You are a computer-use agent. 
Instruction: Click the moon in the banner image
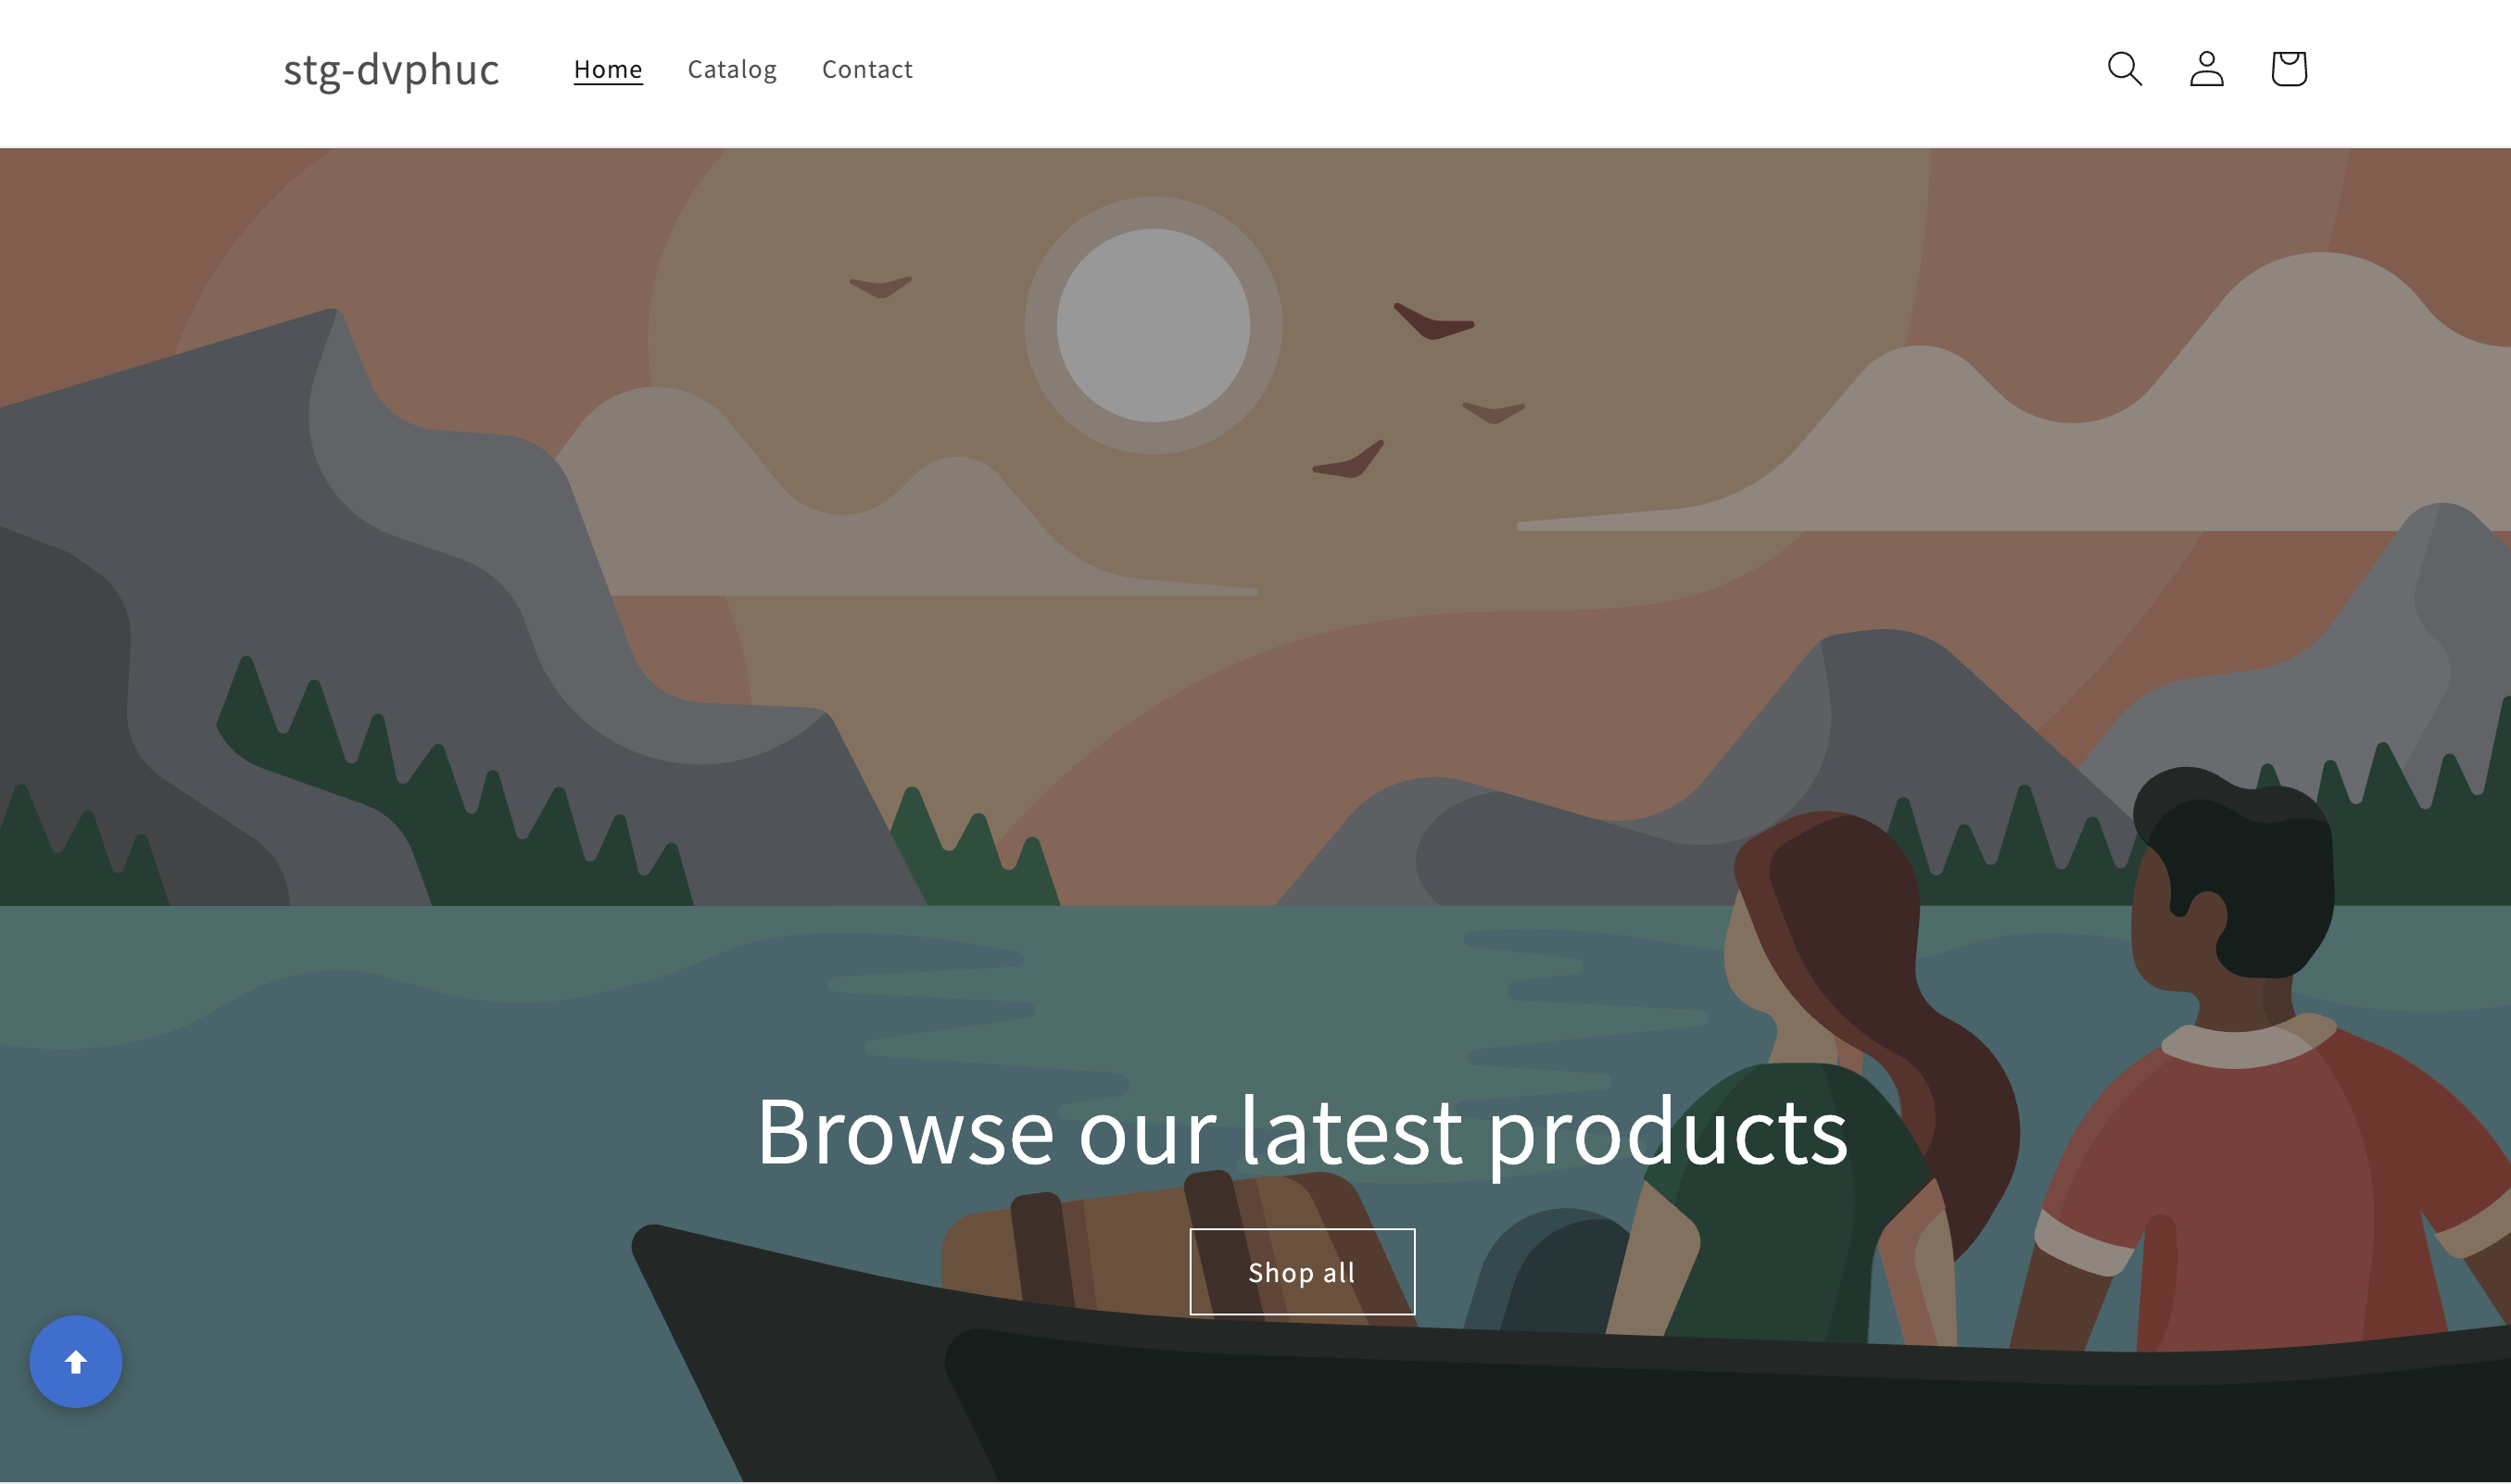[1153, 325]
